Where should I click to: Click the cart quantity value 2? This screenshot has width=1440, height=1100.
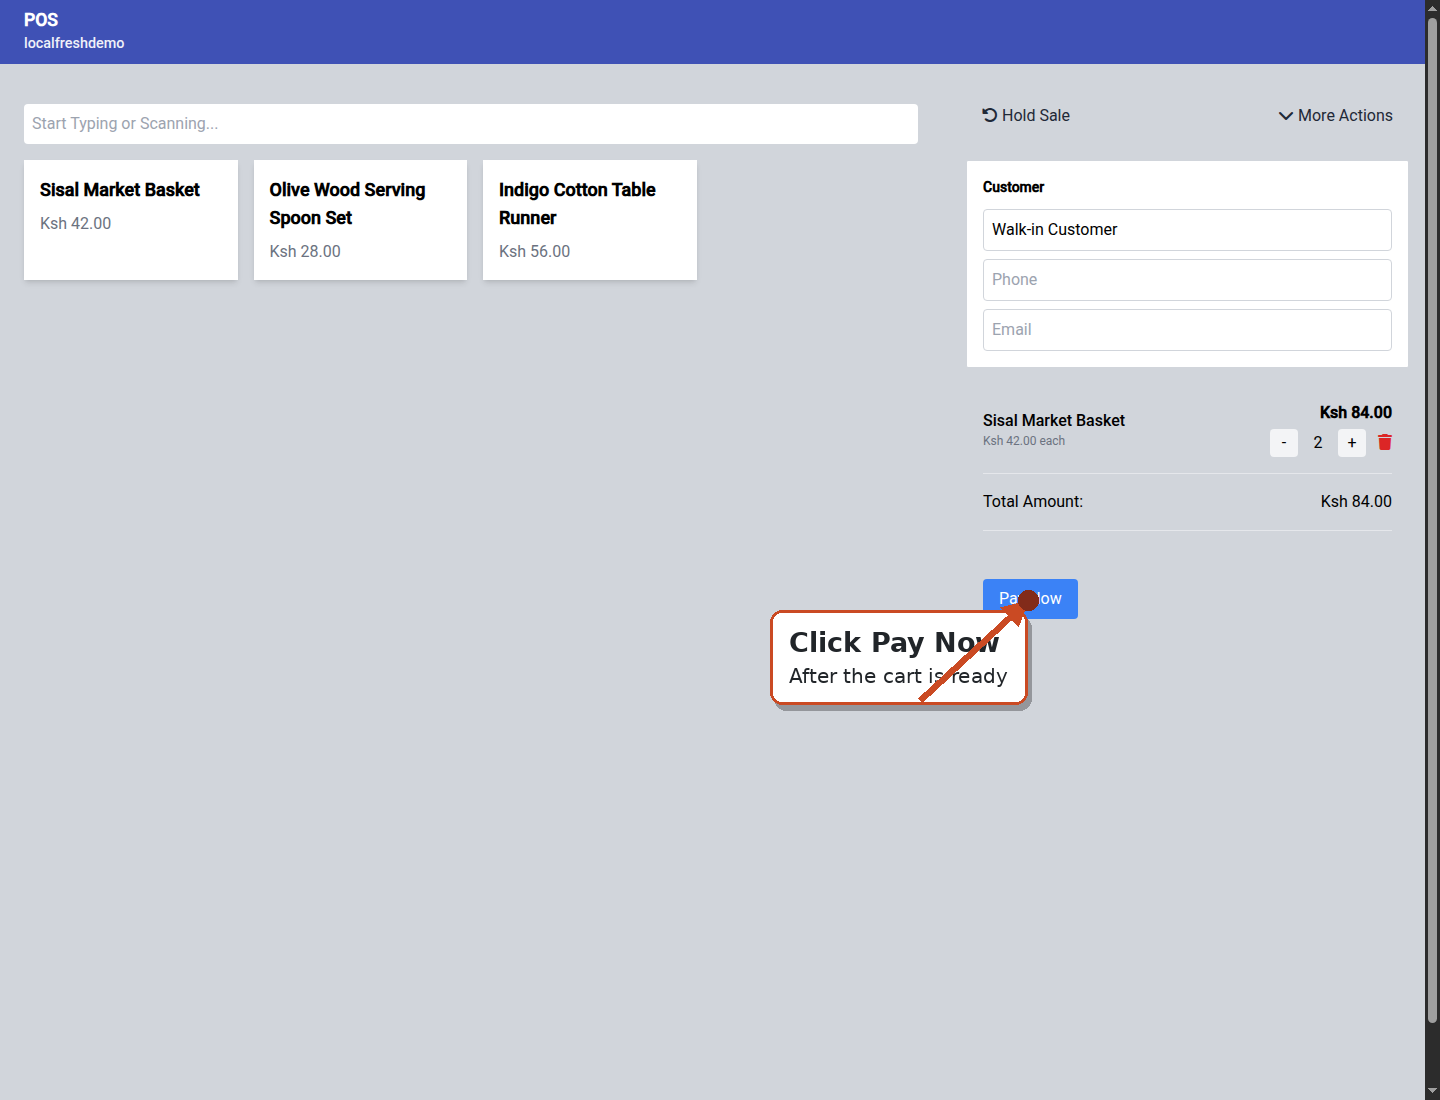point(1318,442)
